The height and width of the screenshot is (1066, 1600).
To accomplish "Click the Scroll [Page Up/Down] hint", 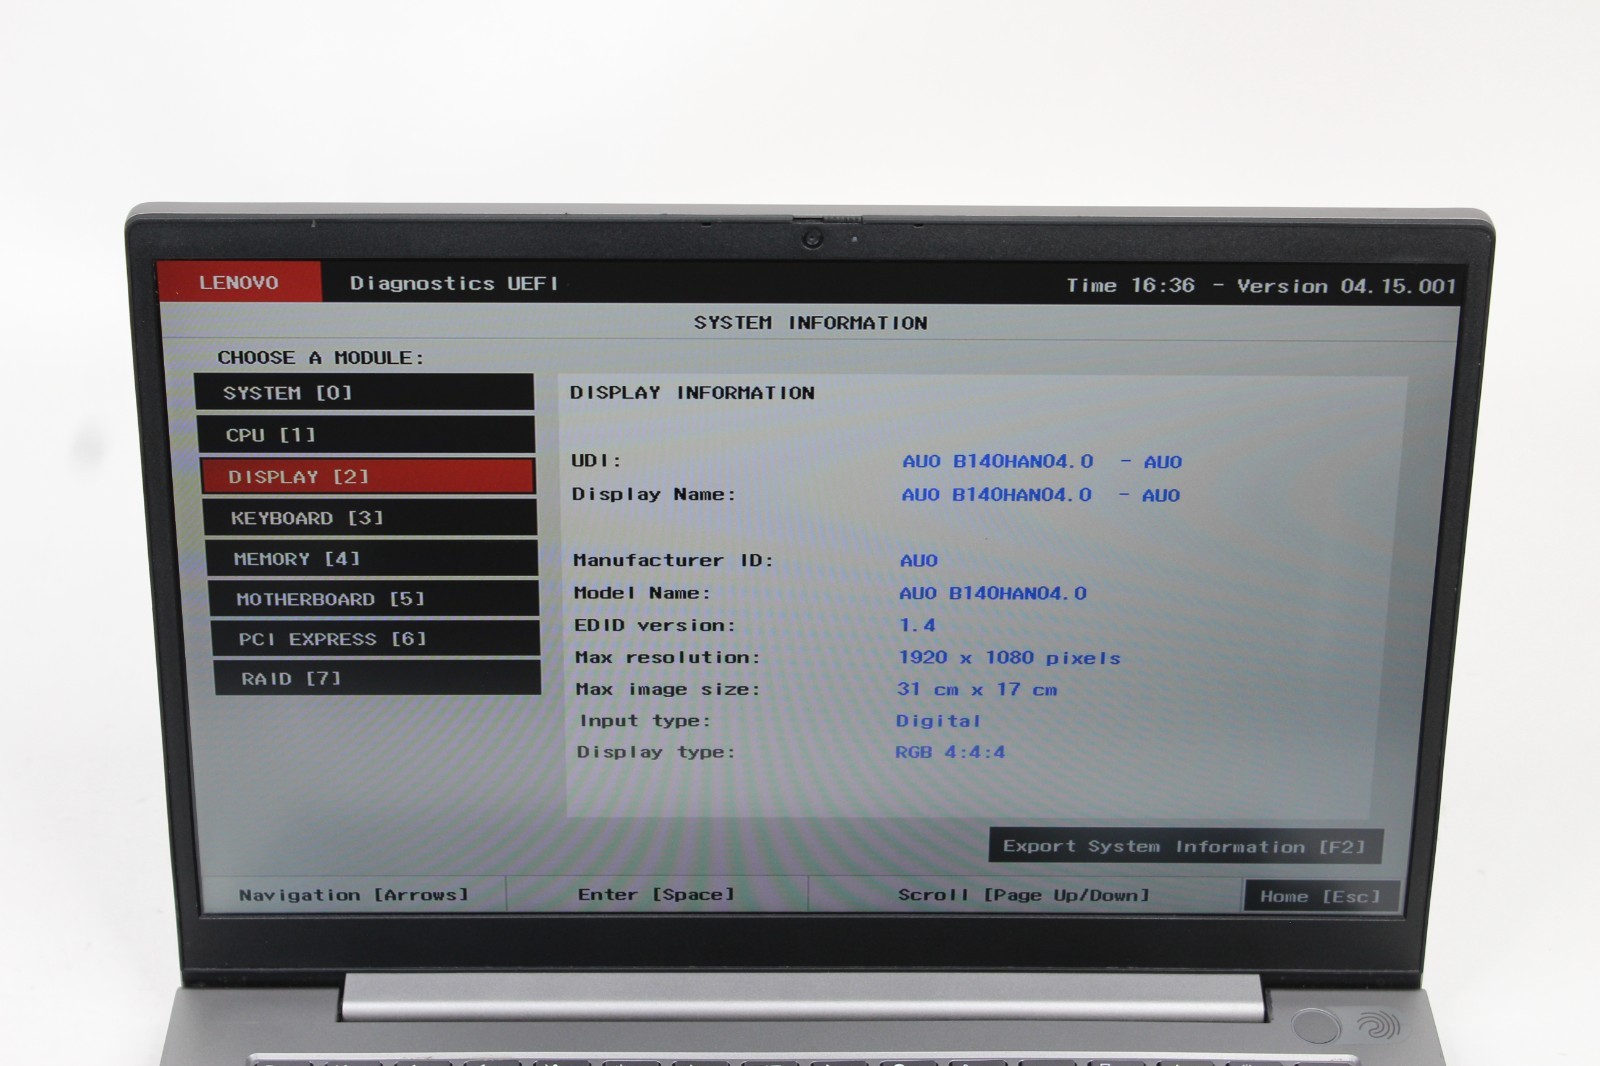I will (x=1024, y=895).
